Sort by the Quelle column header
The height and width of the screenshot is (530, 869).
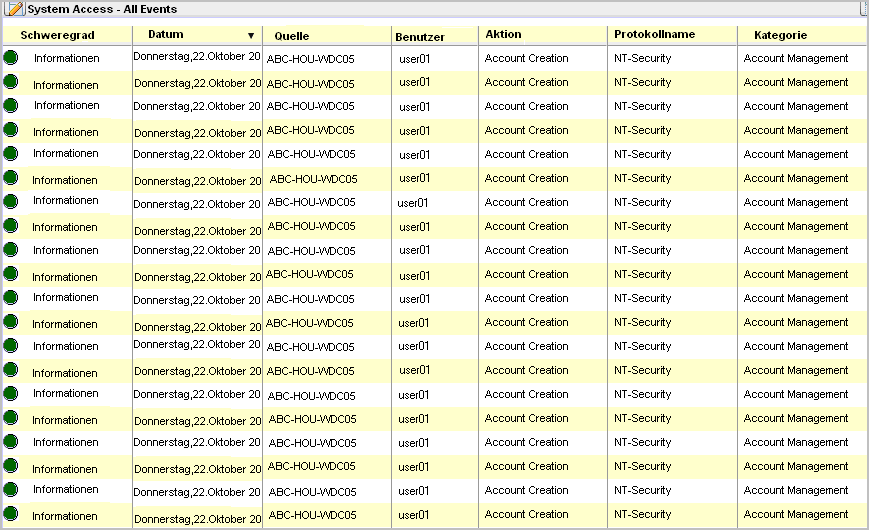click(x=291, y=36)
